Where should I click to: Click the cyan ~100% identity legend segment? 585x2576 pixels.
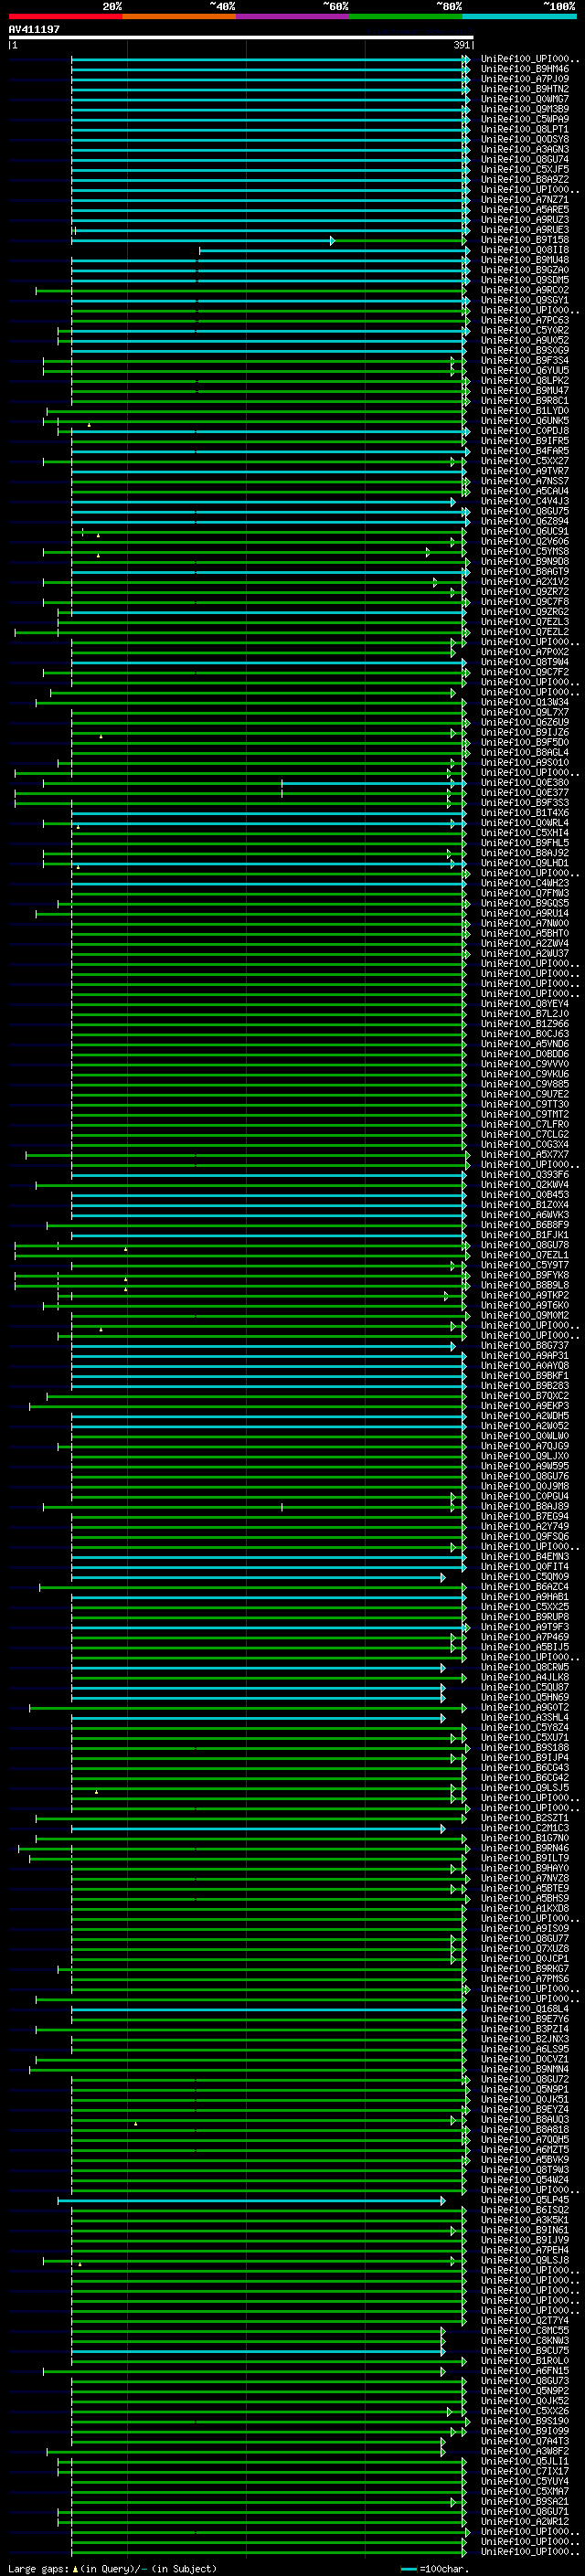click(520, 16)
